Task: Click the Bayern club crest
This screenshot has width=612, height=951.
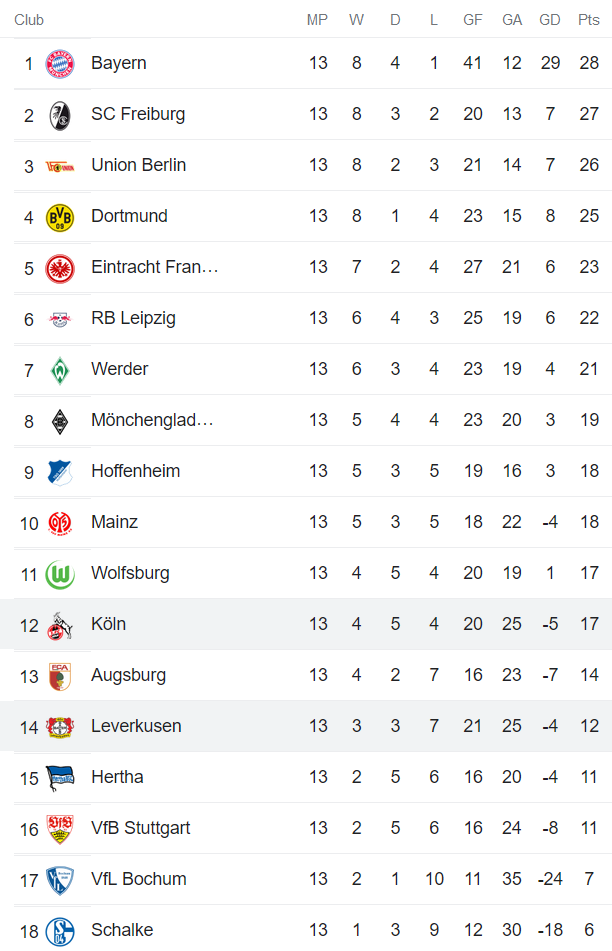Action: [x=60, y=62]
